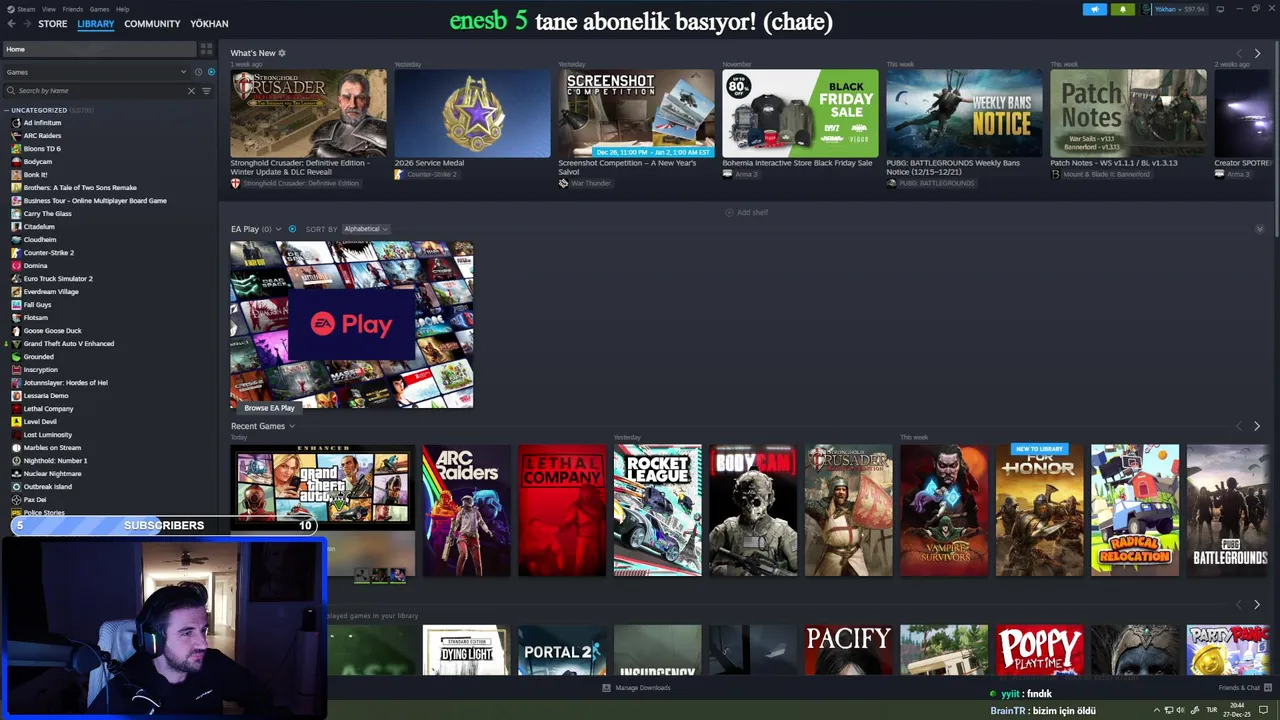Select ARC Raiders in the sidebar list
The height and width of the screenshot is (720, 1280).
coord(42,136)
